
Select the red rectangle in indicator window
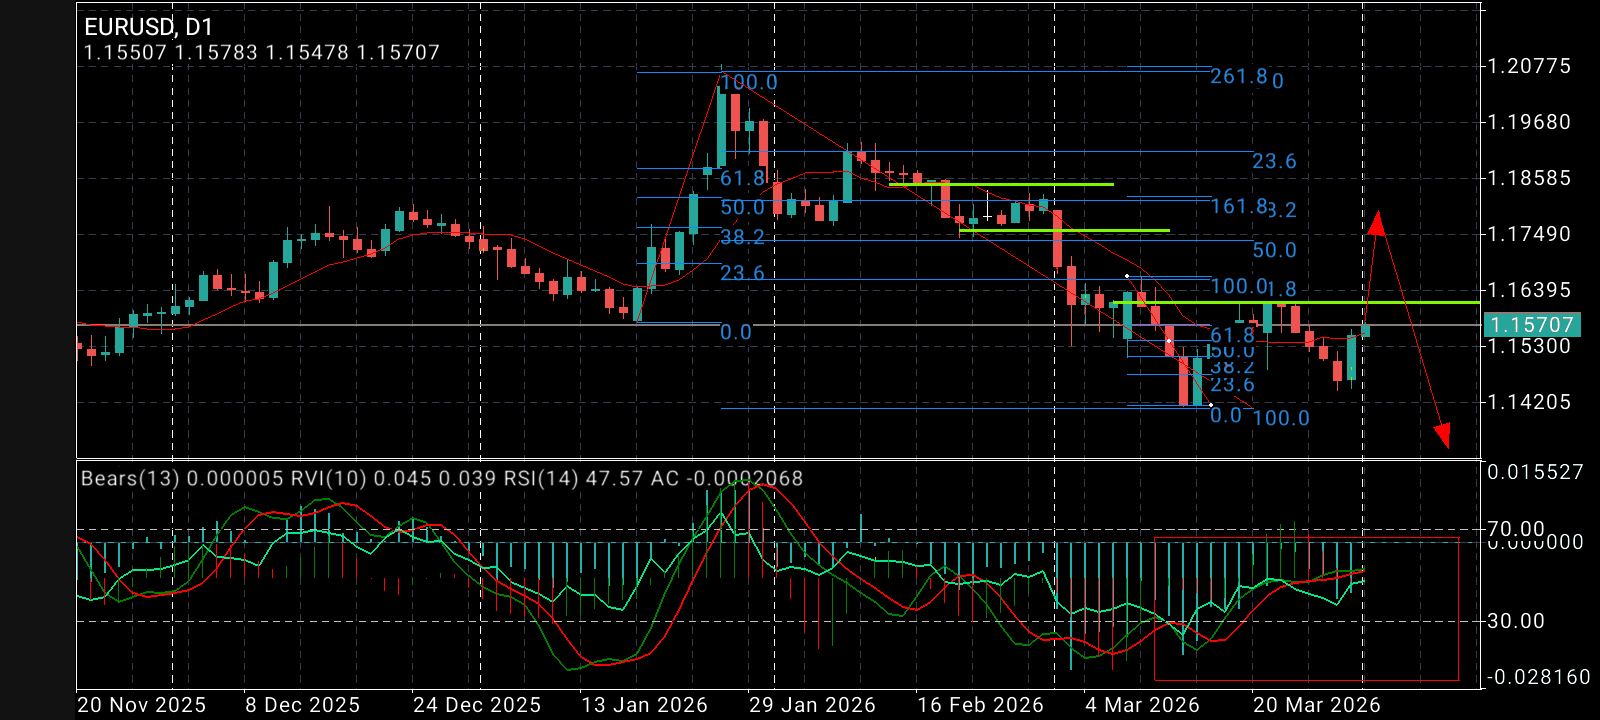click(1307, 609)
